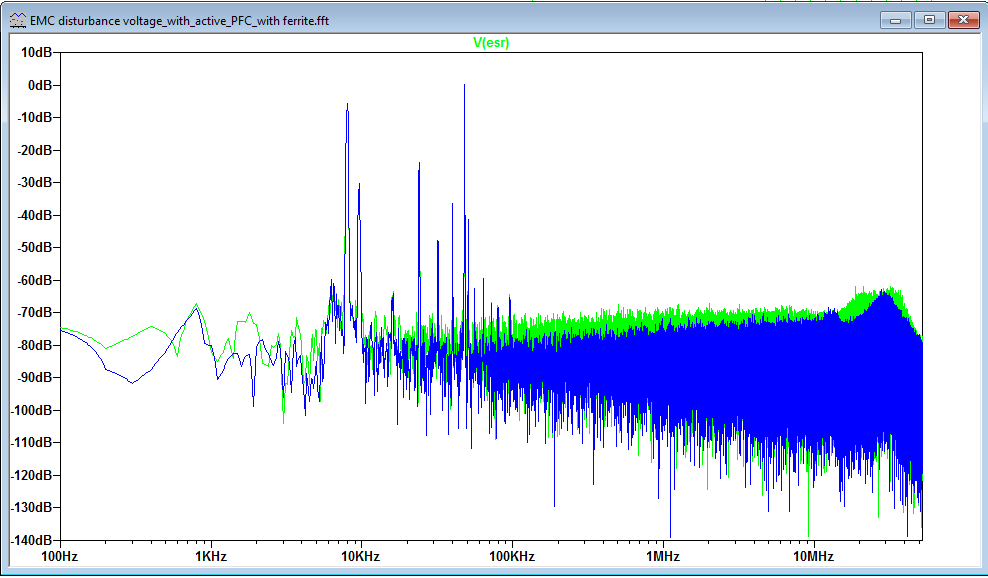Screen dimensions: 988x578
Task: Click the 10KHz frequency axis label
Action: pyautogui.click(x=360, y=557)
